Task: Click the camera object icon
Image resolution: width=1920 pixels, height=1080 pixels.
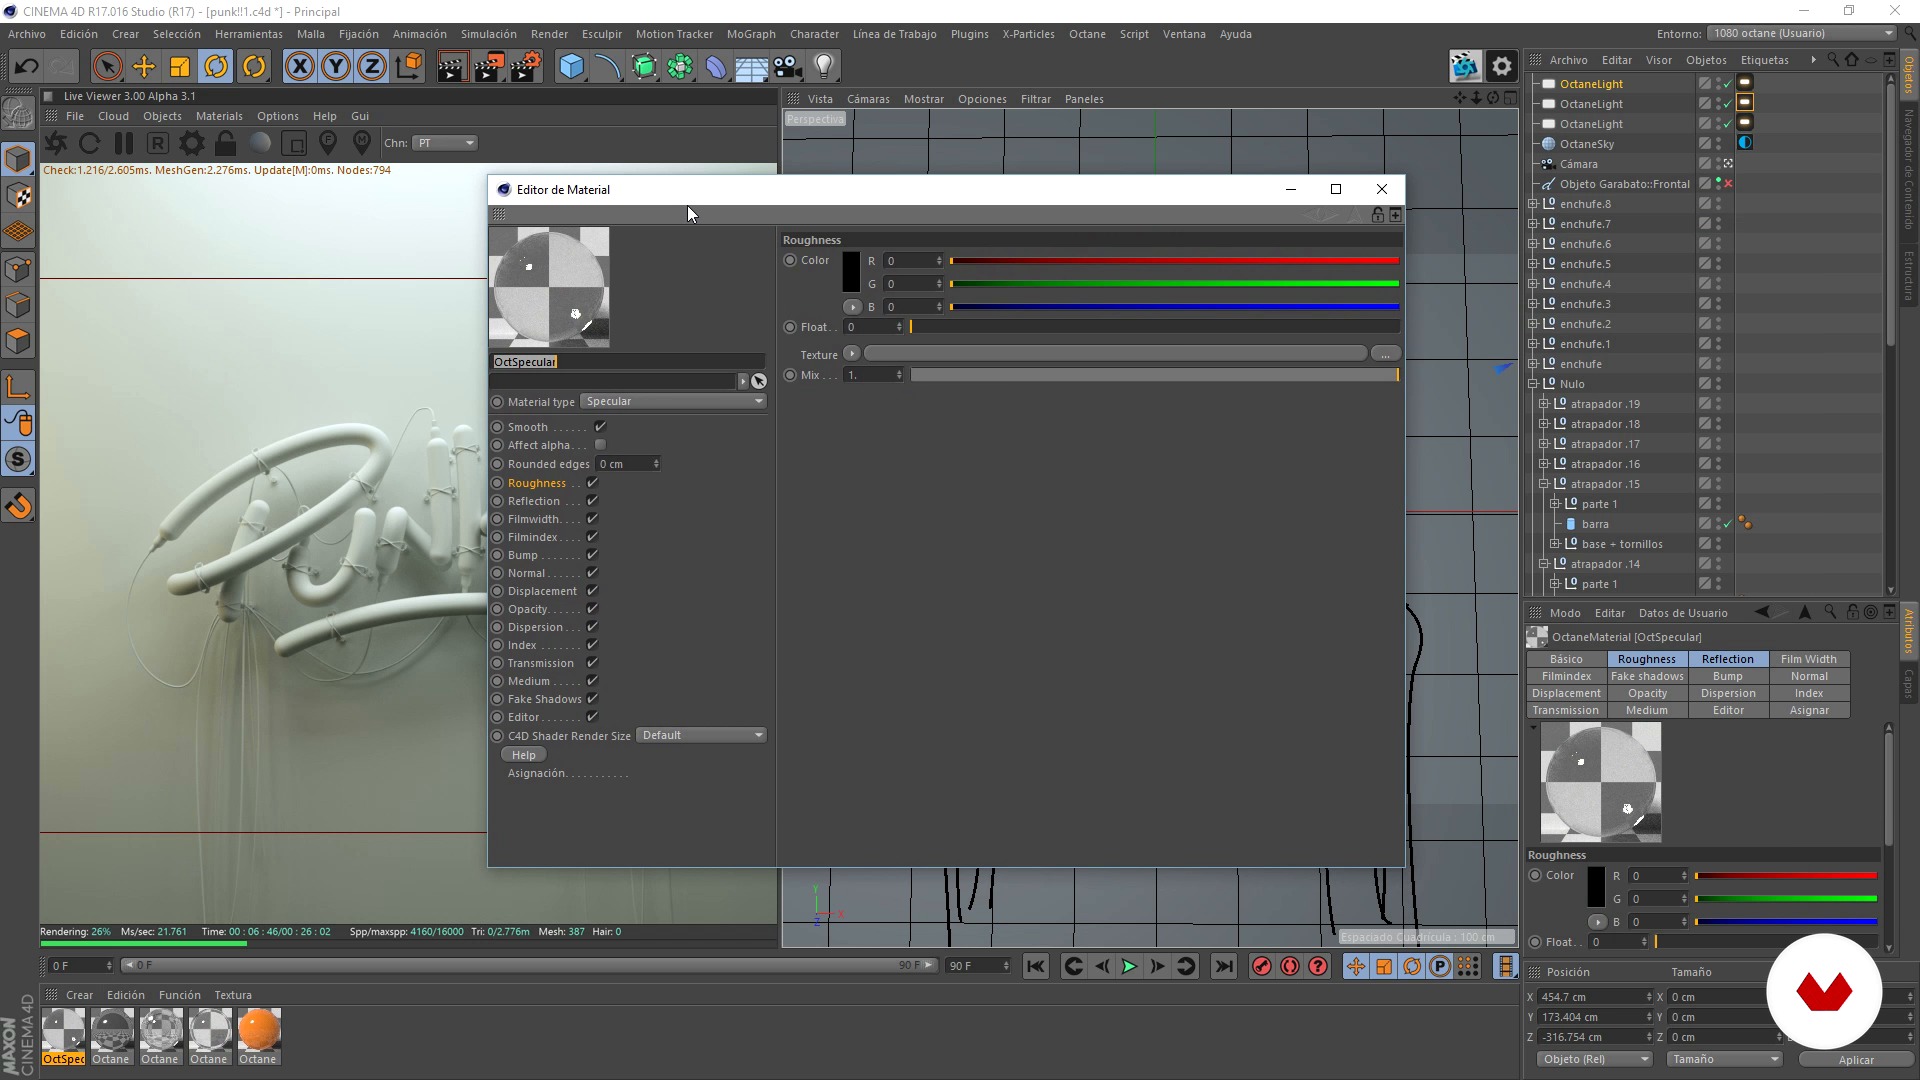Action: (x=788, y=67)
